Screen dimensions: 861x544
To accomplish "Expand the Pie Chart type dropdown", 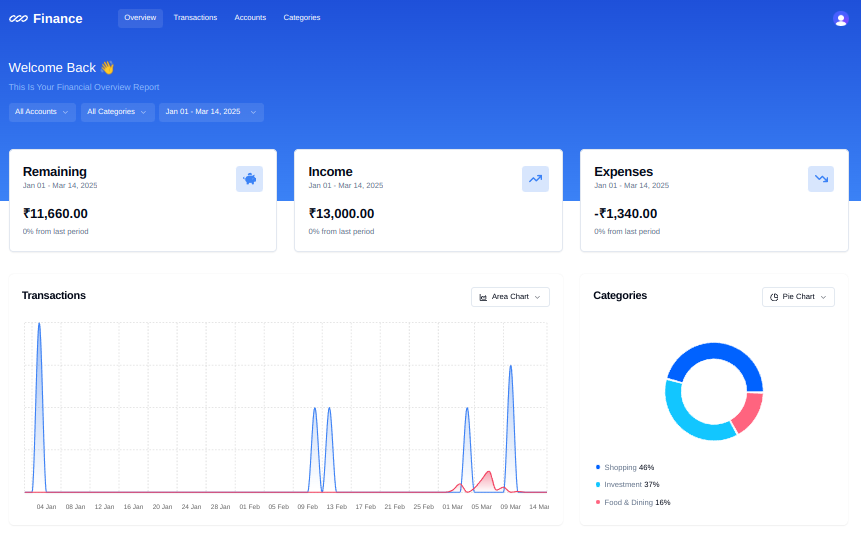I will click(798, 297).
